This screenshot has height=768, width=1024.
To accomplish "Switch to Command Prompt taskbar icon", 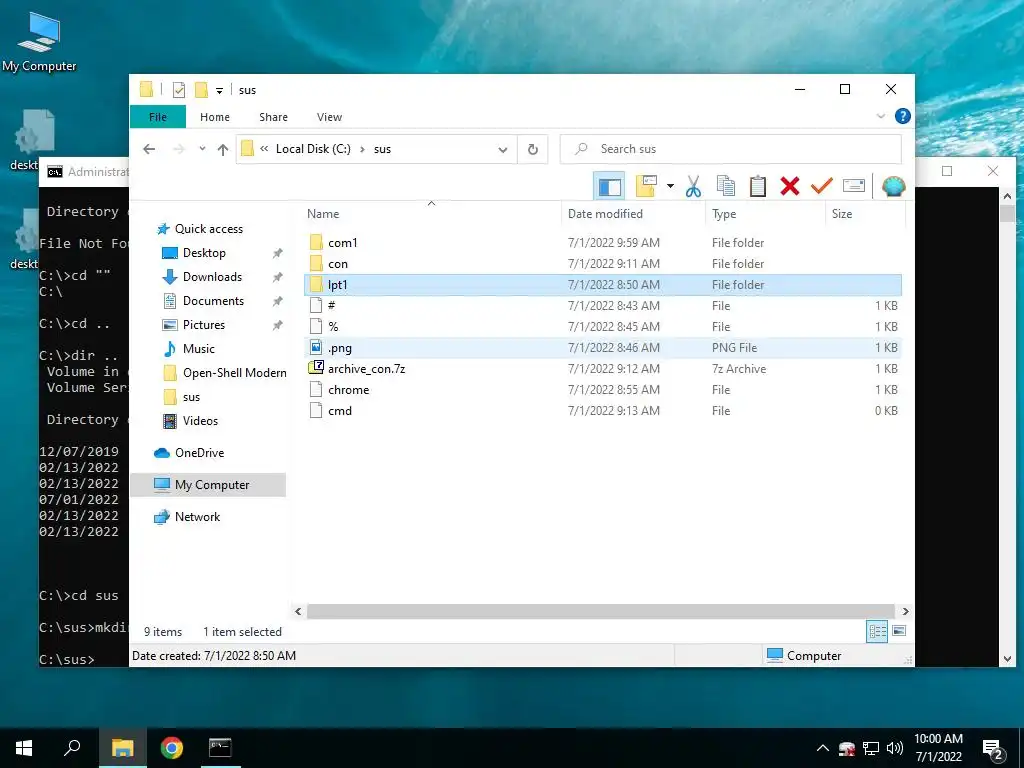I will tap(220, 748).
